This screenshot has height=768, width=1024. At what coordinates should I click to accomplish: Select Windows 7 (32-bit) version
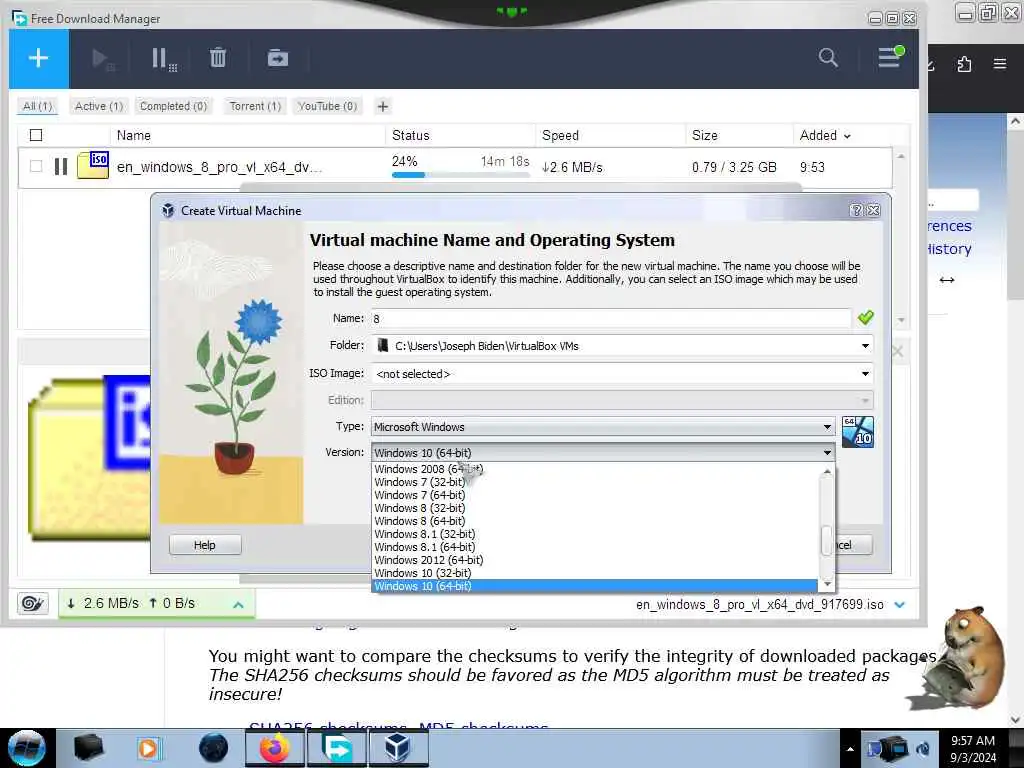(x=419, y=482)
